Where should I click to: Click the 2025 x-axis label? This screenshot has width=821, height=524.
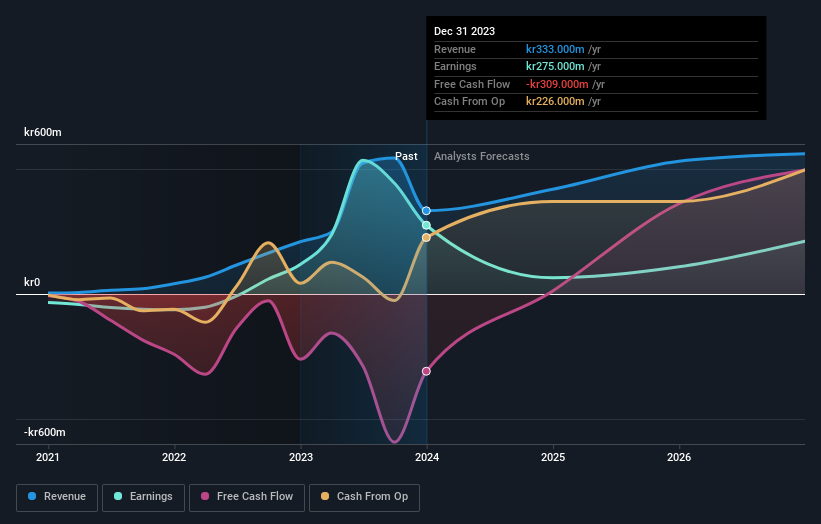(x=553, y=457)
